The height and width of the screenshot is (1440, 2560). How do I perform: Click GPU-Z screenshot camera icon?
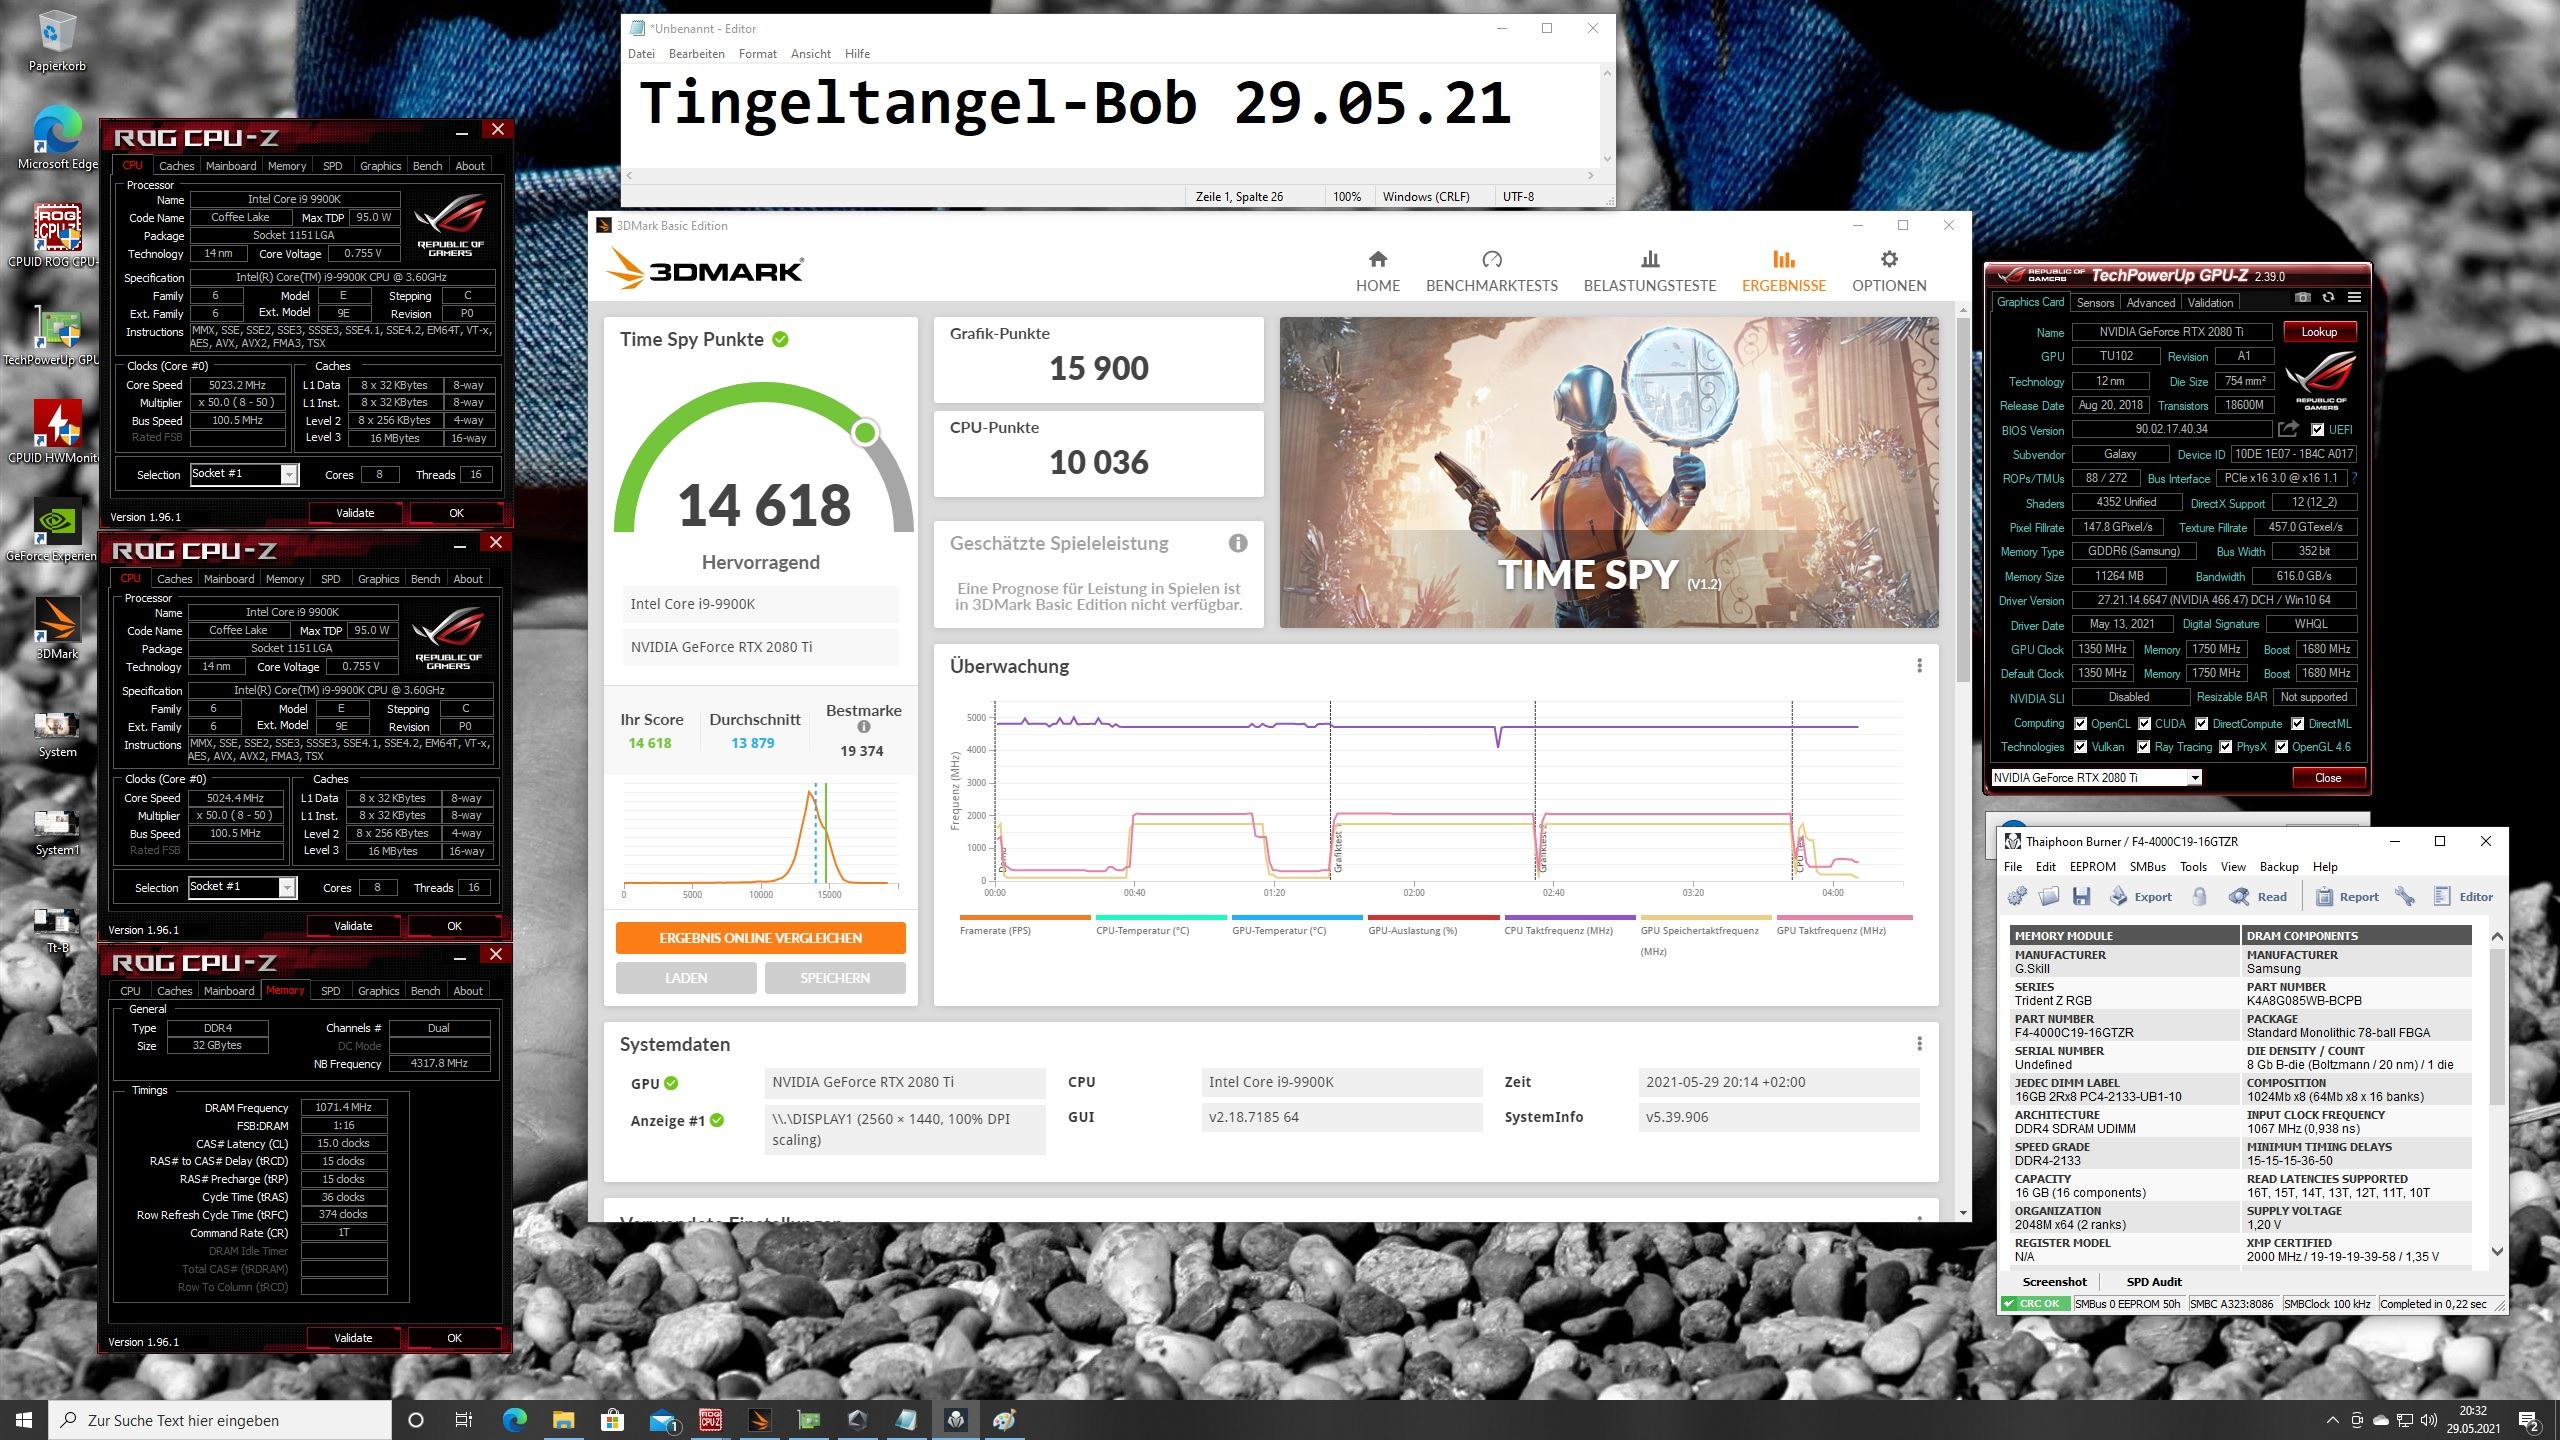[2302, 298]
